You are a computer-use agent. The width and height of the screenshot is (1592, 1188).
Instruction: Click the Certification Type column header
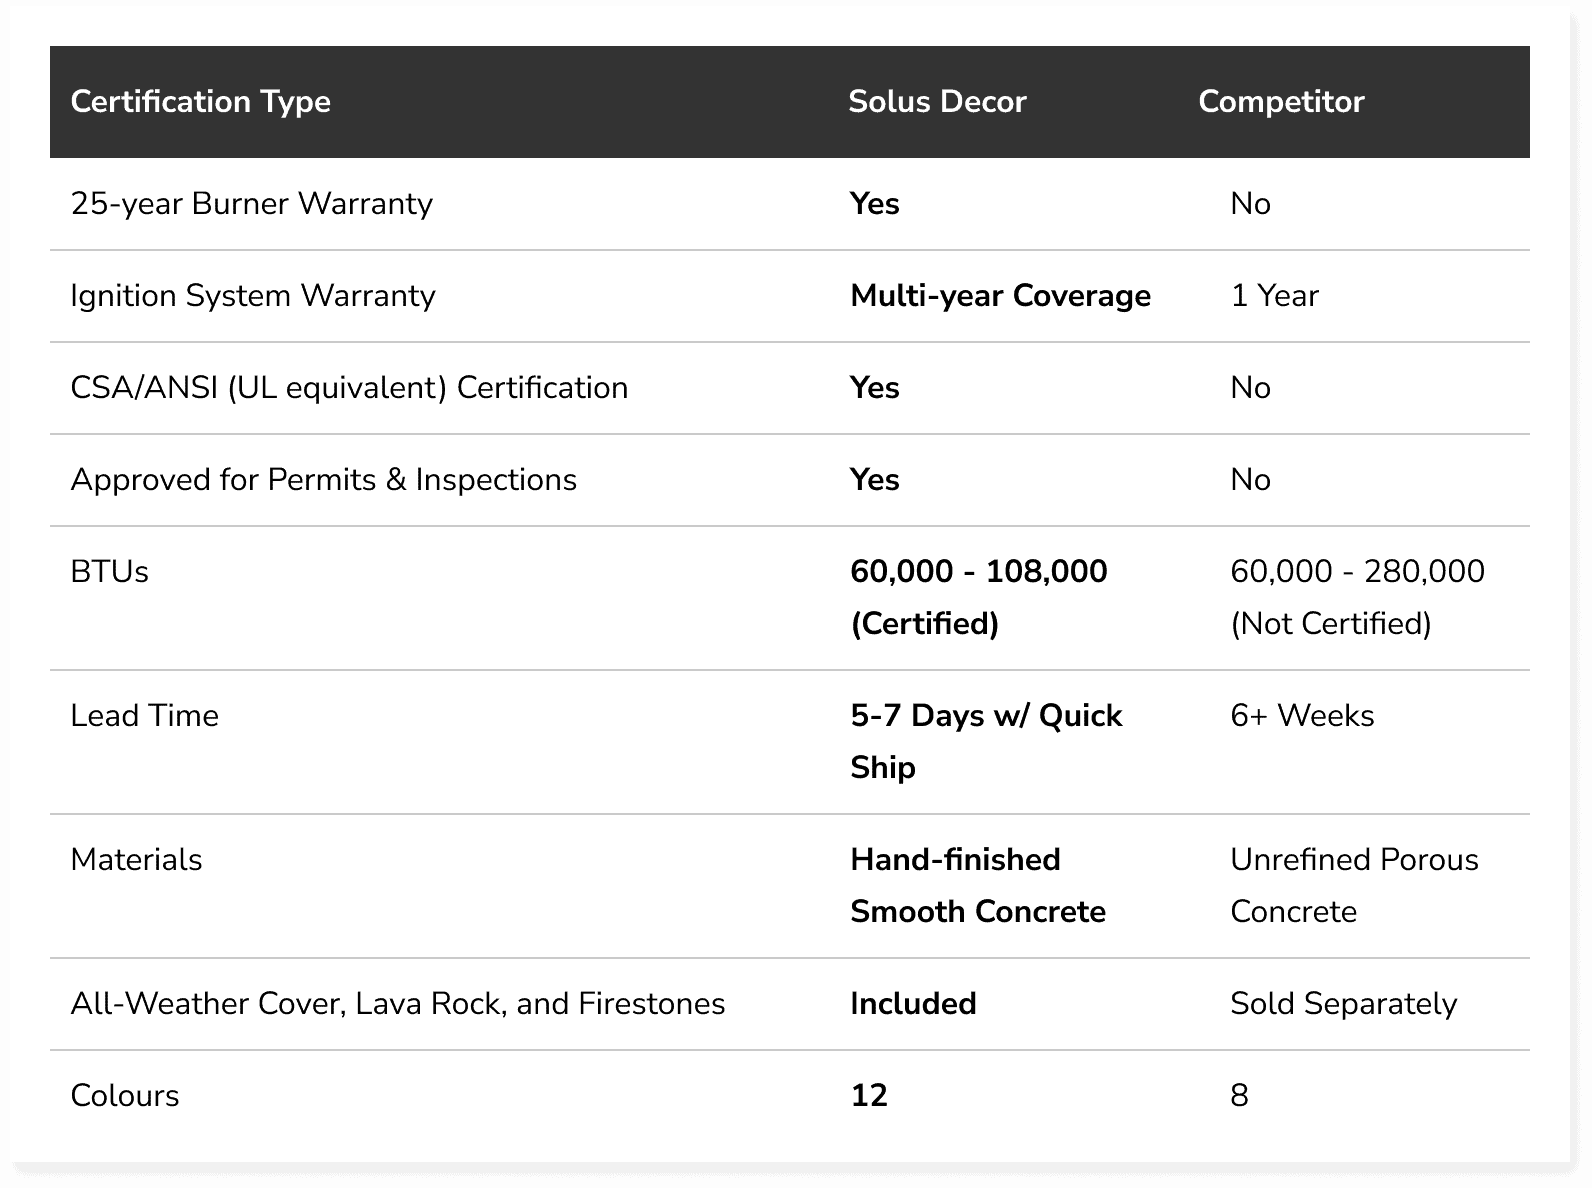click(200, 102)
